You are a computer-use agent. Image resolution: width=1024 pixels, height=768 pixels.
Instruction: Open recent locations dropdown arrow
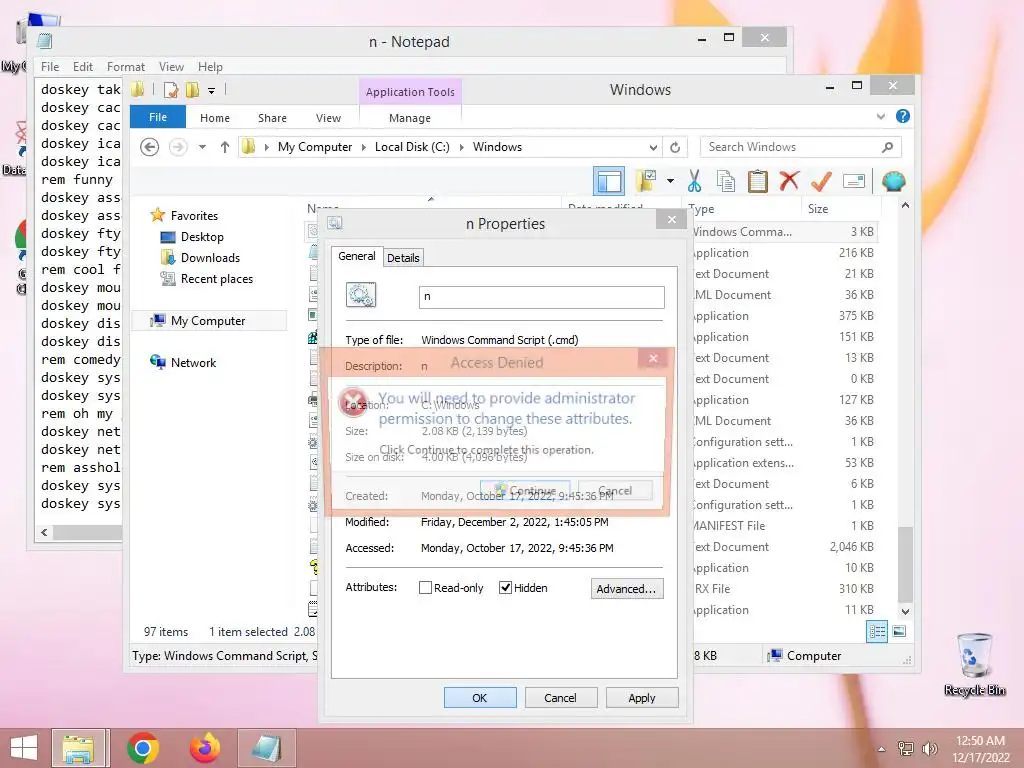coord(202,147)
